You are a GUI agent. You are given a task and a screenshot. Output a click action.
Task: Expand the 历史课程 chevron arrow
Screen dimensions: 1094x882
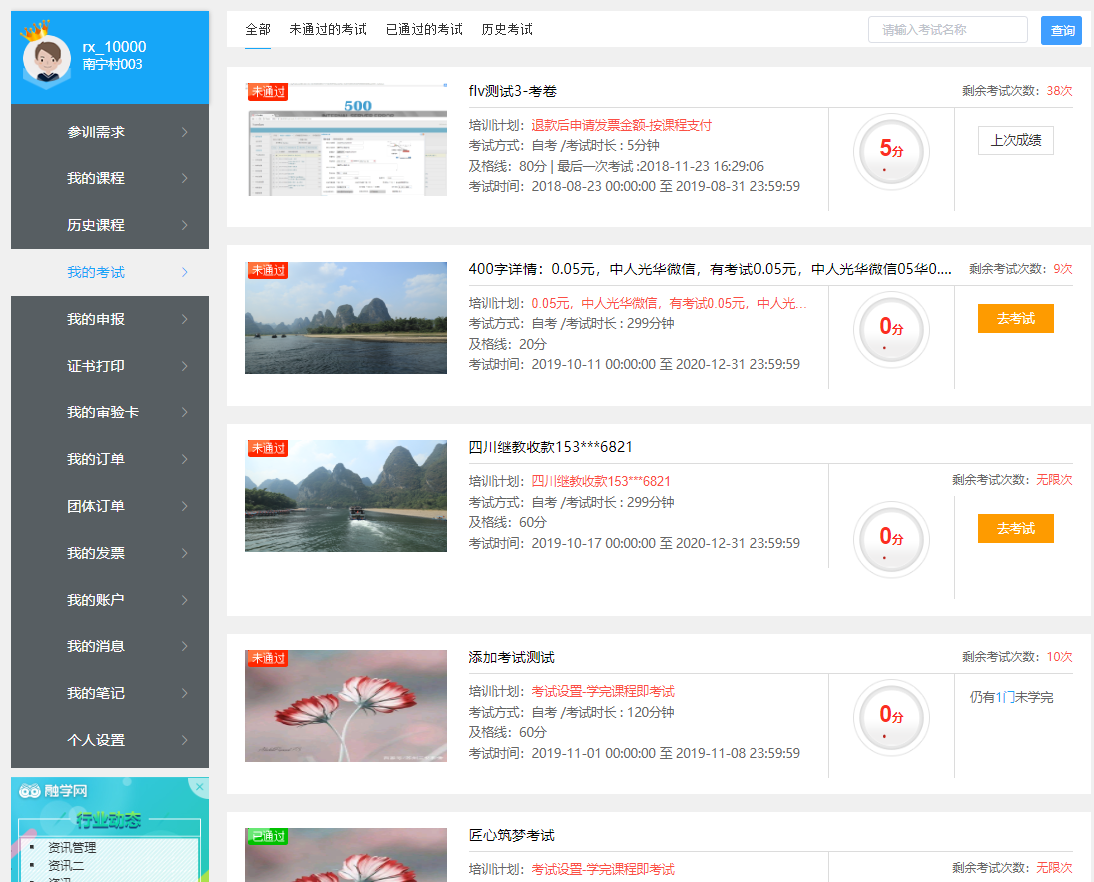(185, 225)
